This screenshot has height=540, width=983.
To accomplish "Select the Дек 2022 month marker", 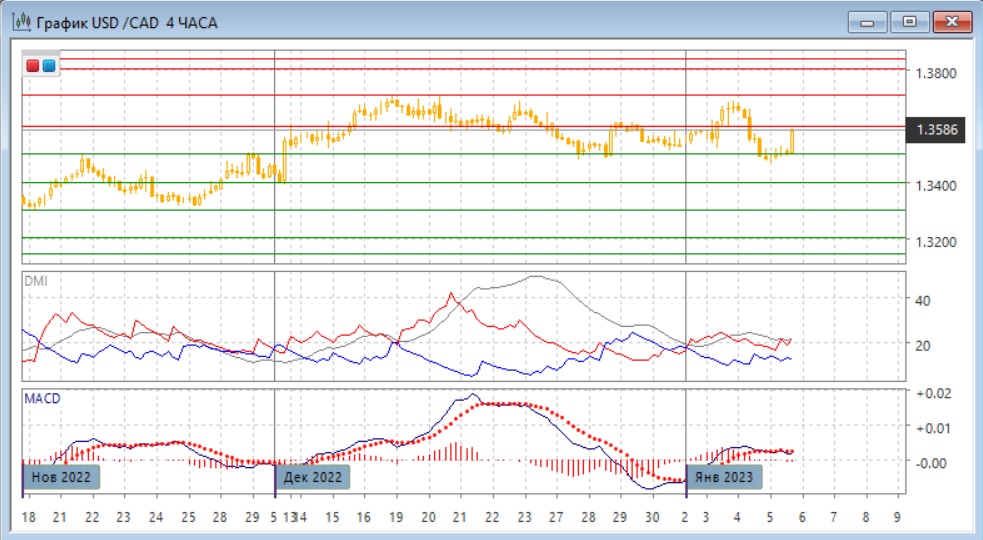I will 313,476.
